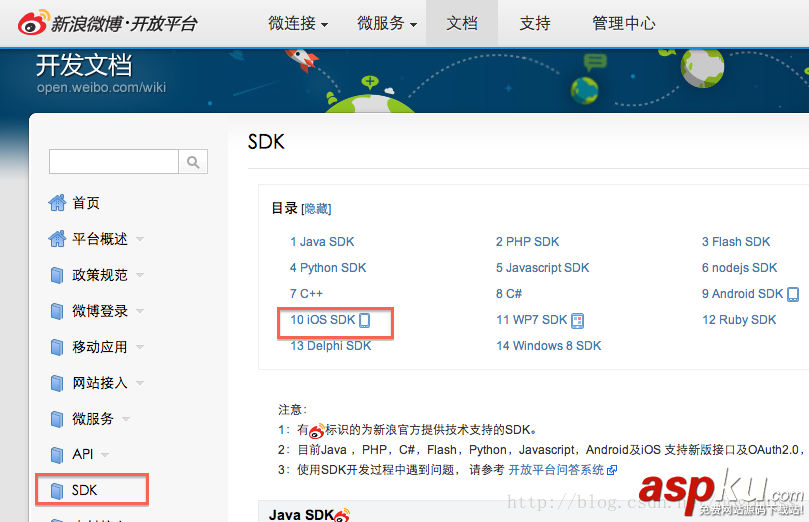This screenshot has height=522, width=809.
Task: Open the 管理中心 navigation tab
Action: (623, 23)
